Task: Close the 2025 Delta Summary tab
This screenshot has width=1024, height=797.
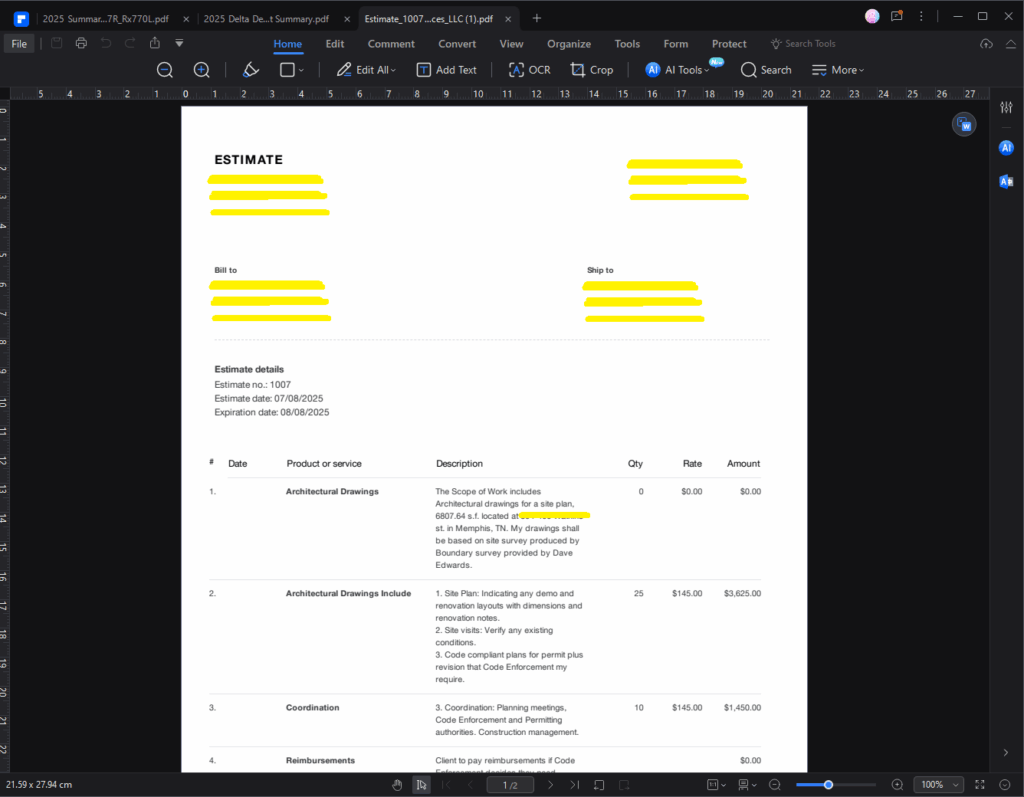Action: [347, 19]
